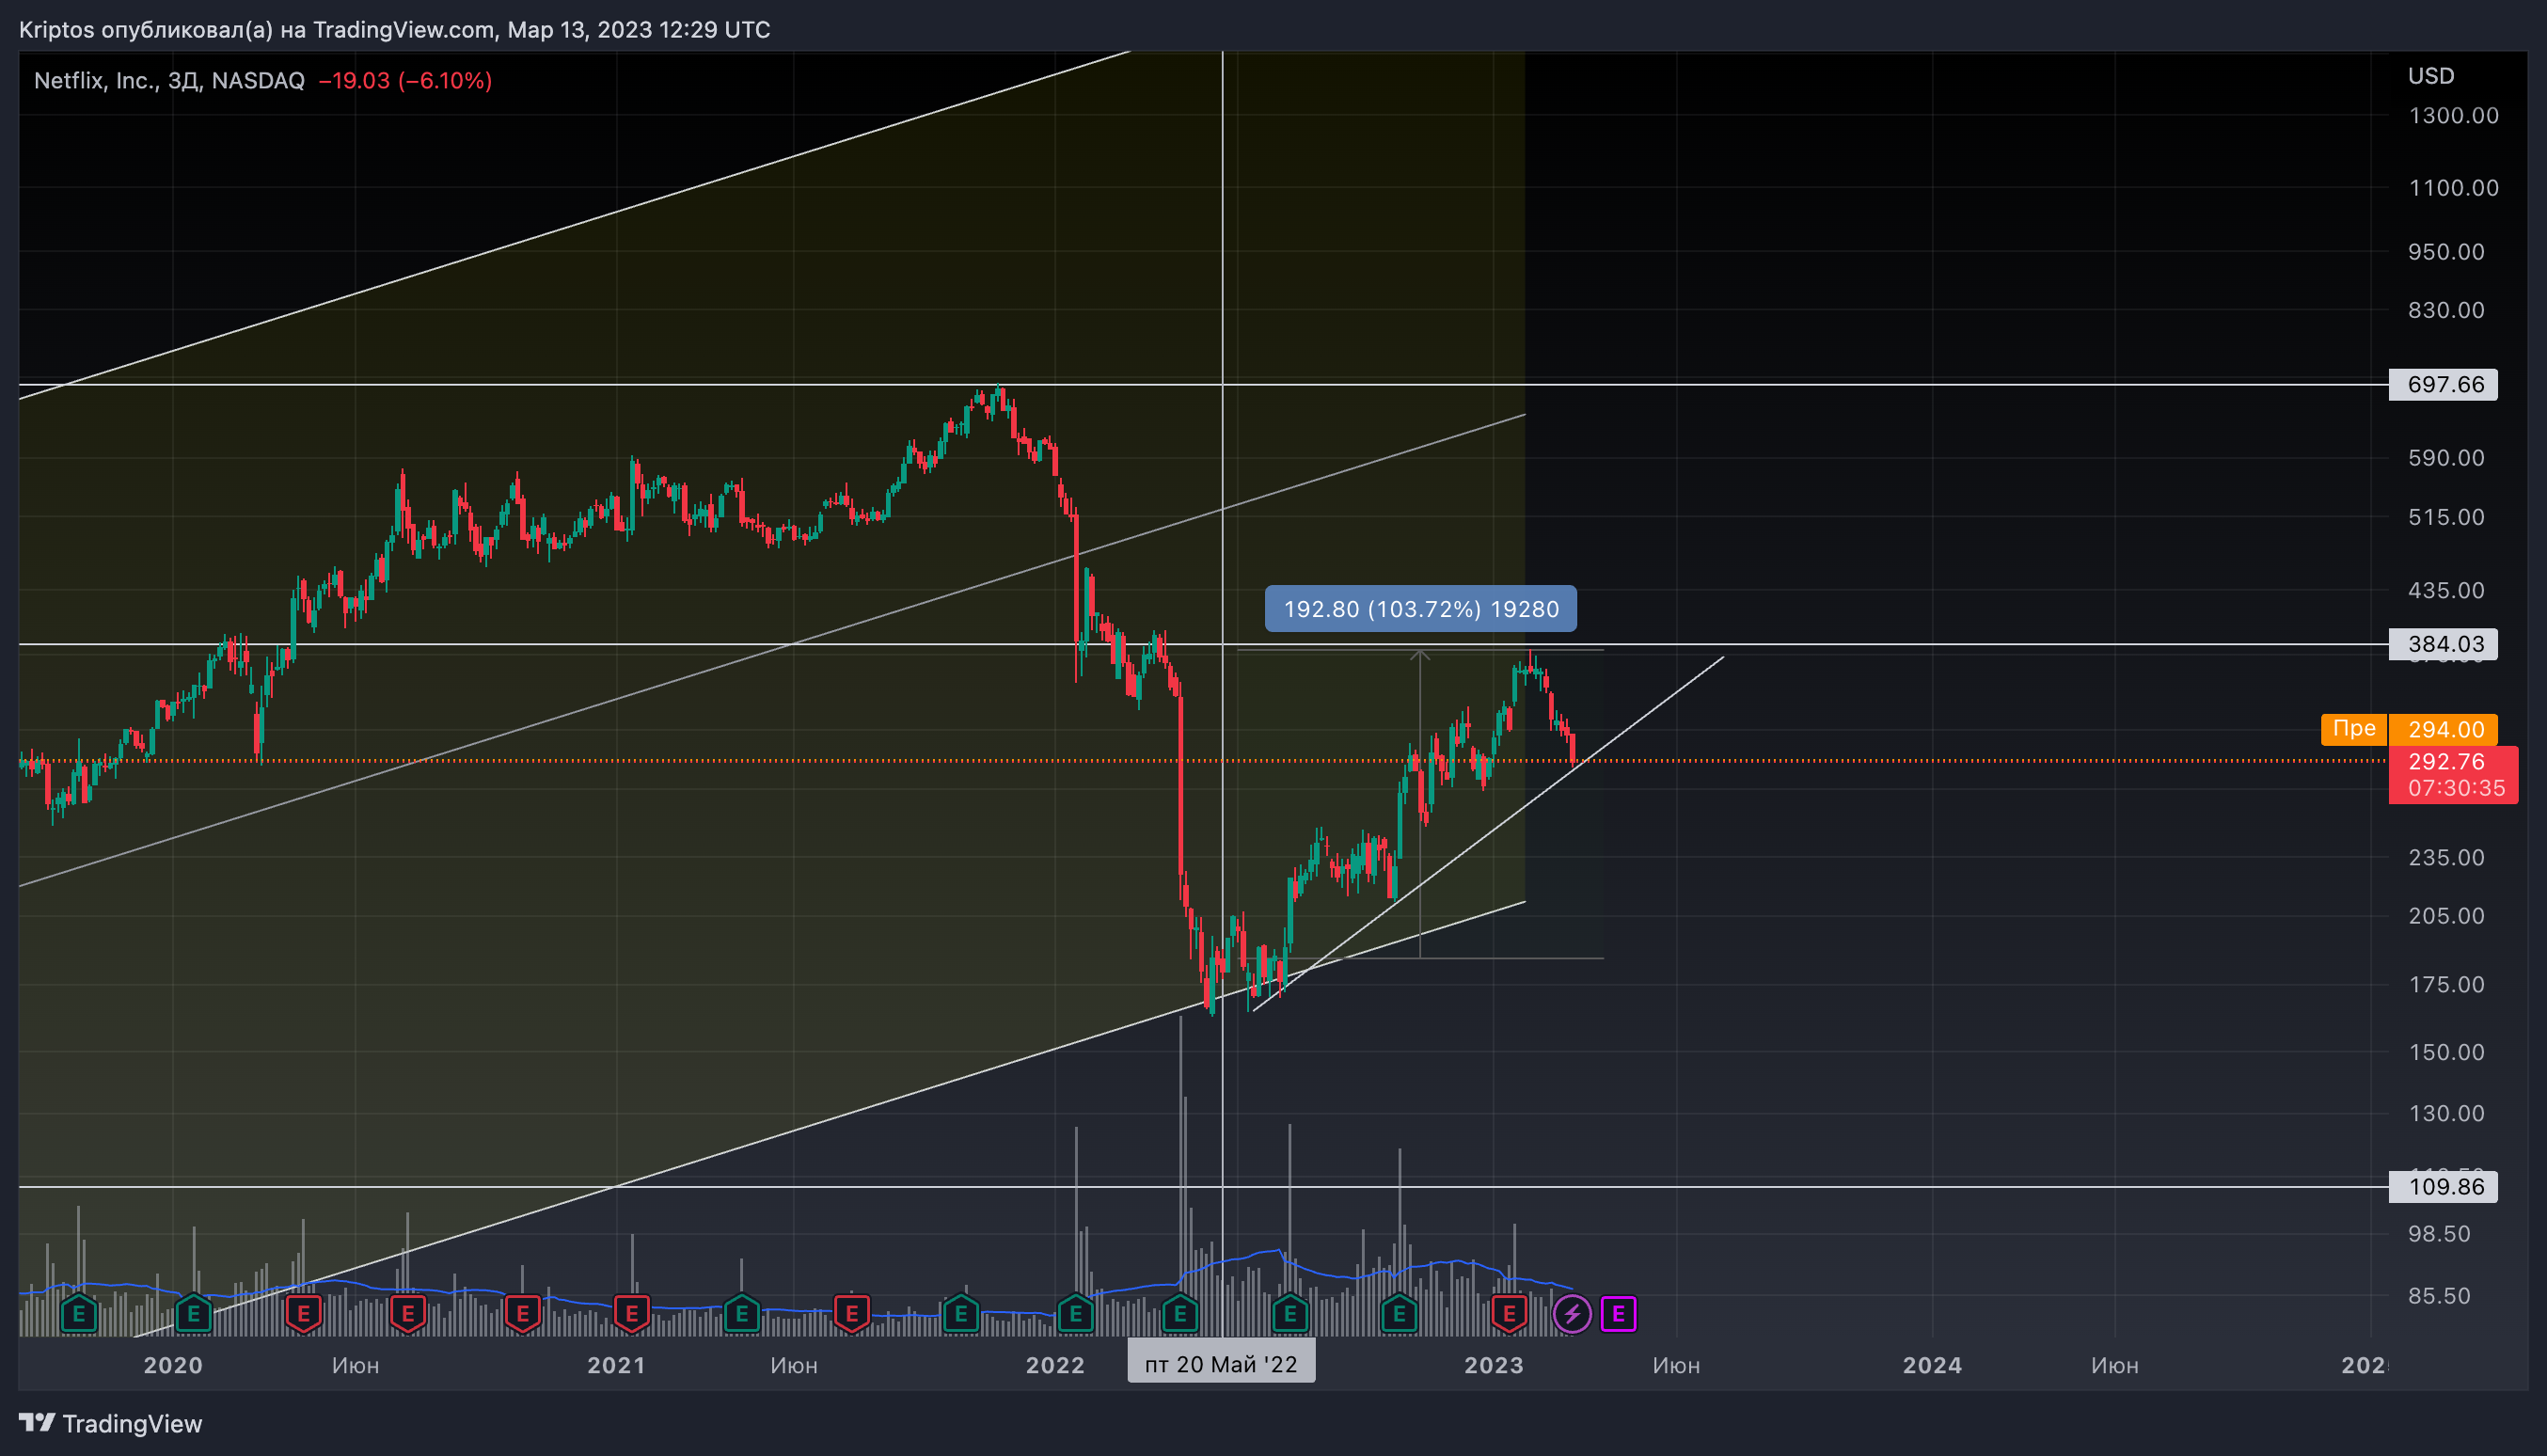Click the green earnings E icon above 2022
Screen dimensions: 2547x1456
tap(1075, 1314)
